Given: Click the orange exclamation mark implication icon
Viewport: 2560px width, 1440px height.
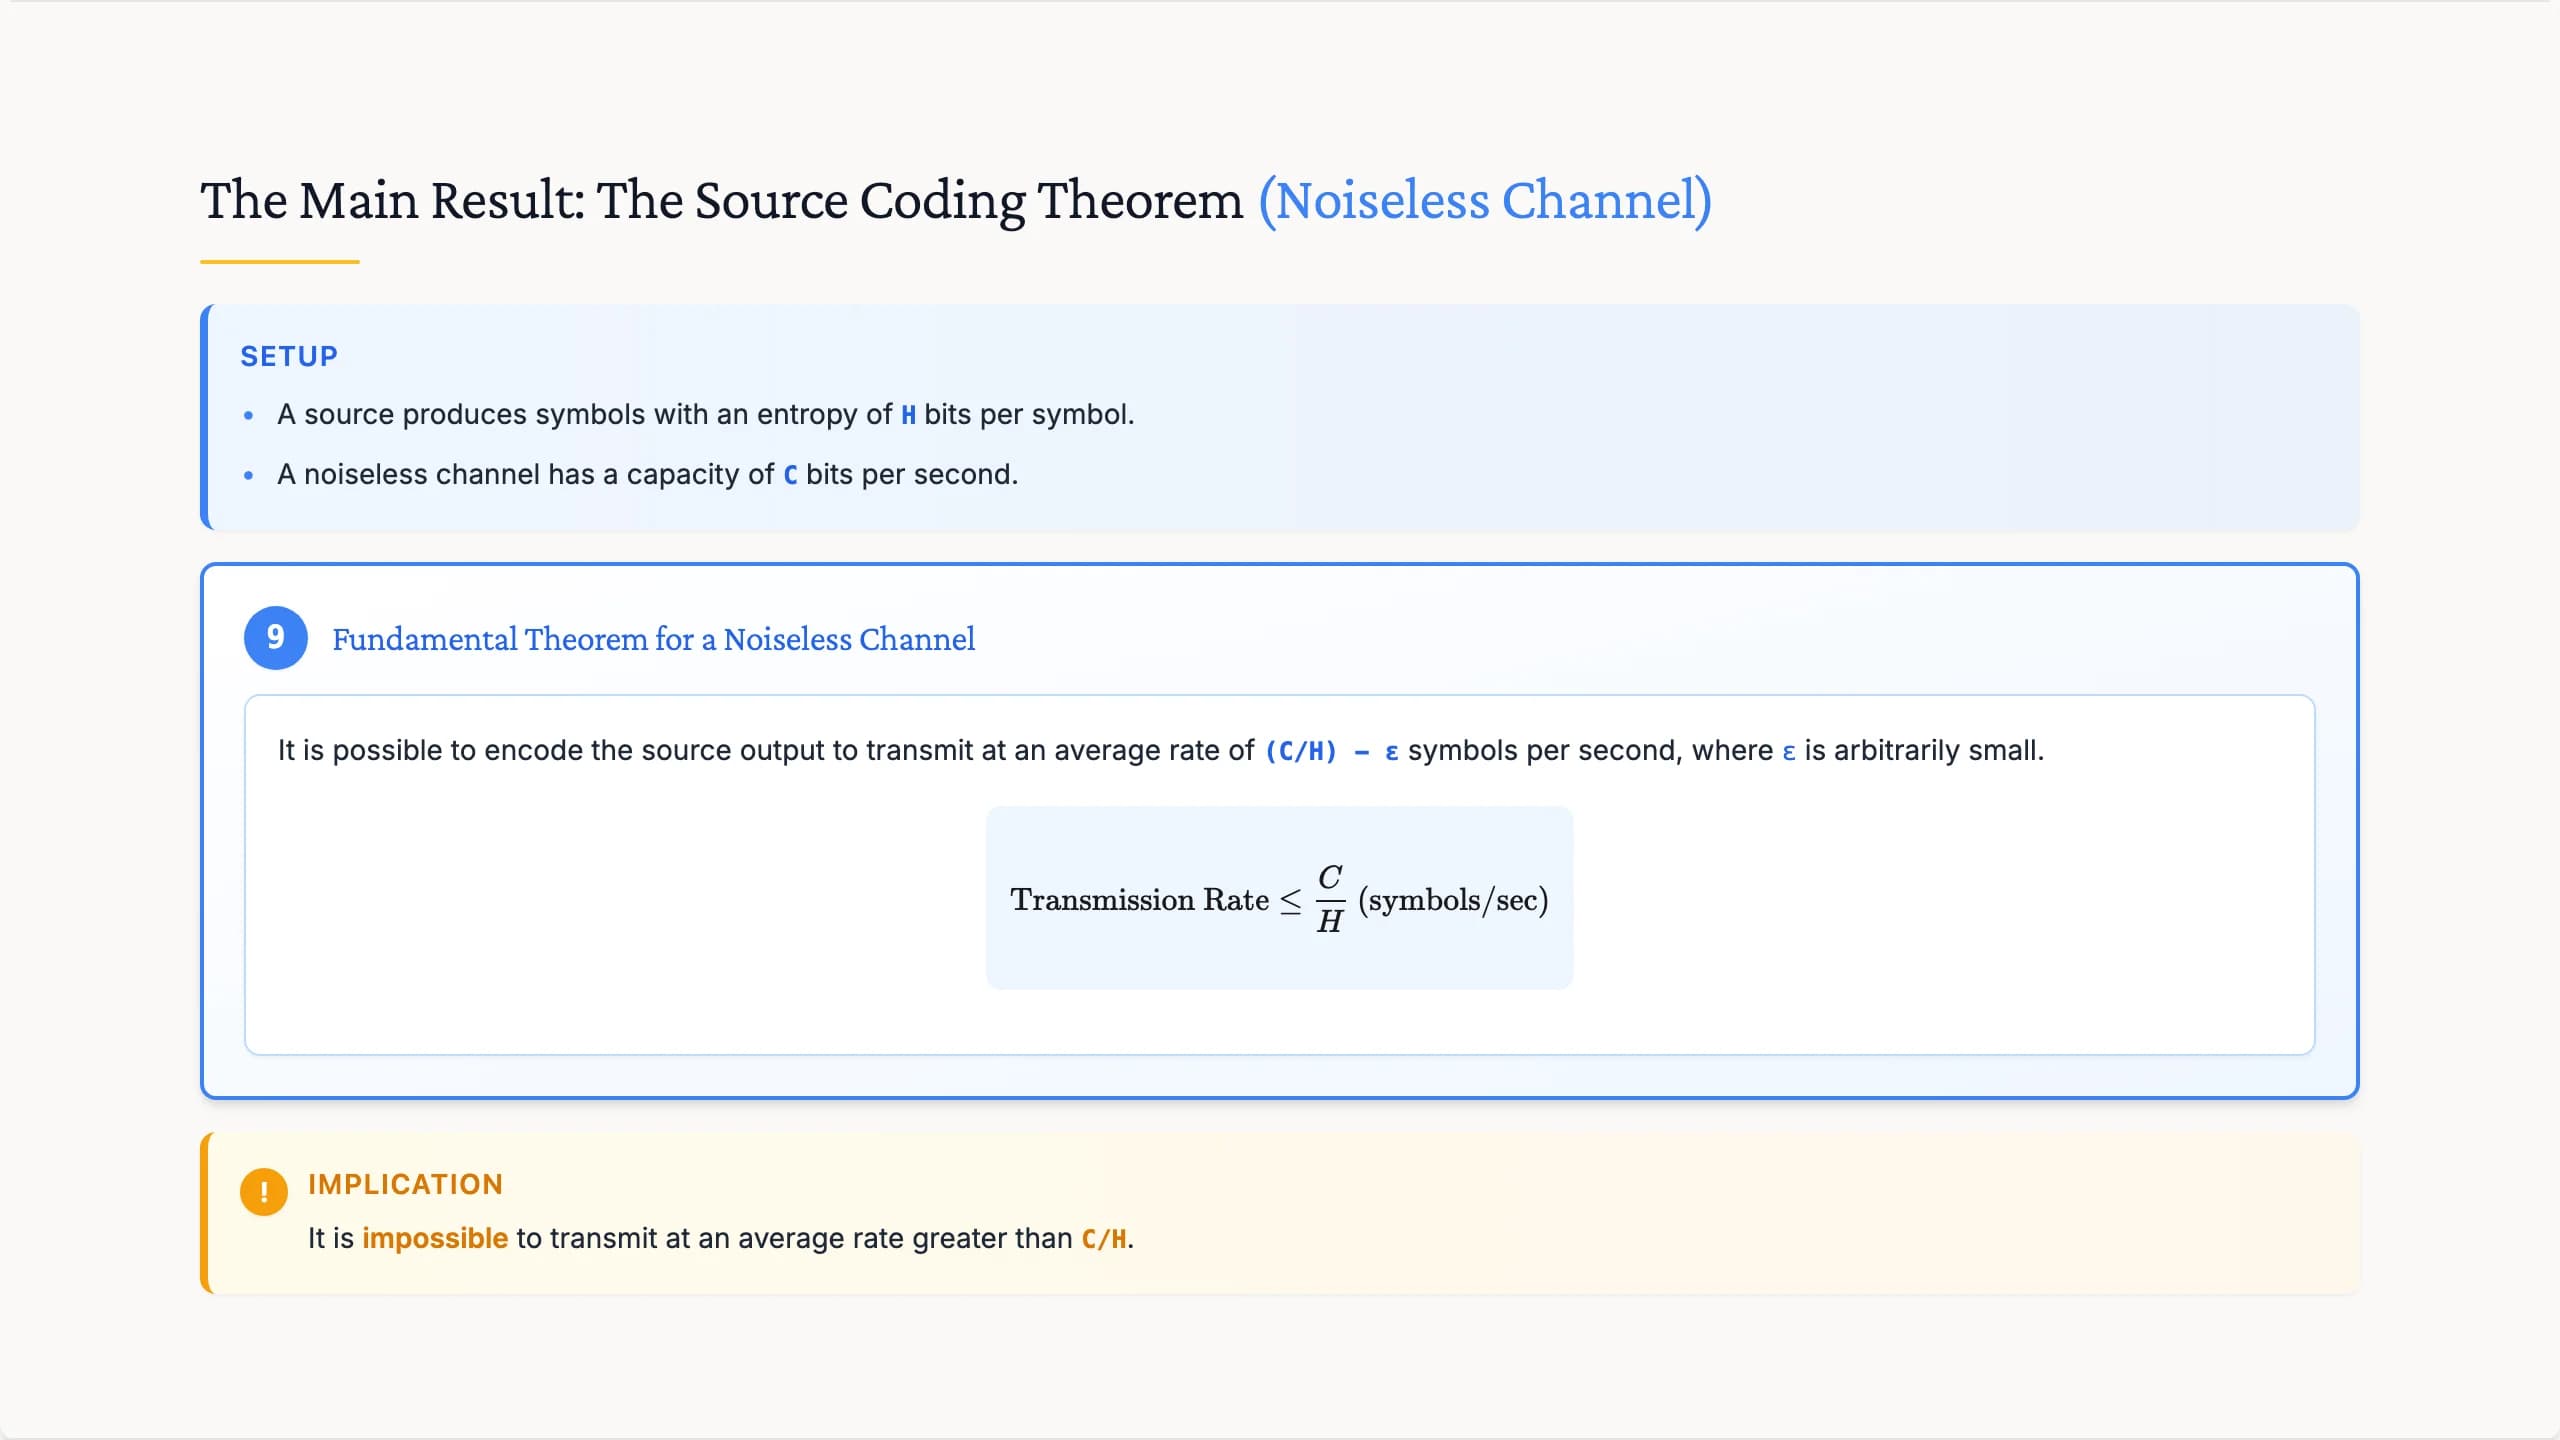Looking at the screenshot, I should point(264,1191).
